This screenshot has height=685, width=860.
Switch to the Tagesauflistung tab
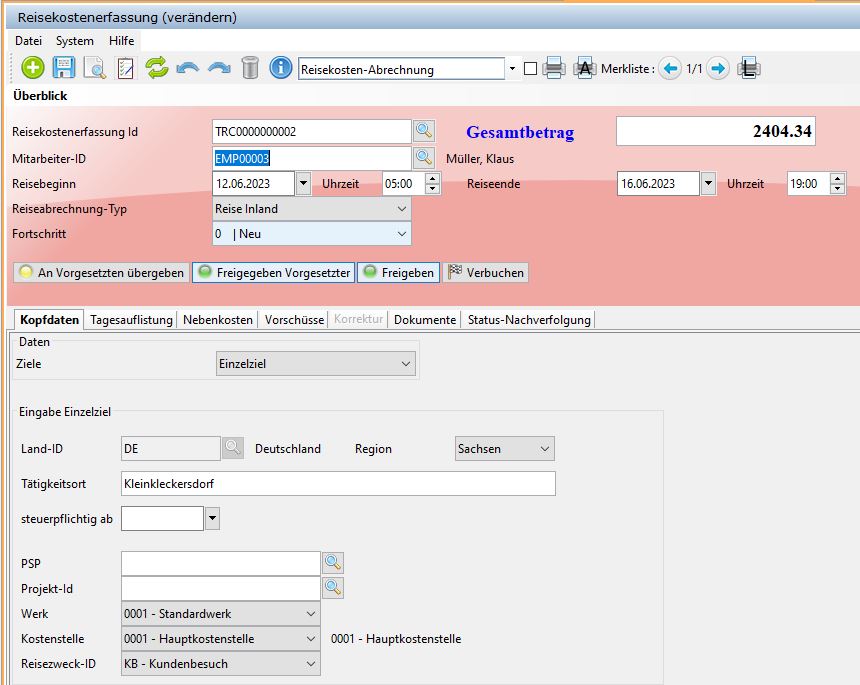(x=131, y=320)
